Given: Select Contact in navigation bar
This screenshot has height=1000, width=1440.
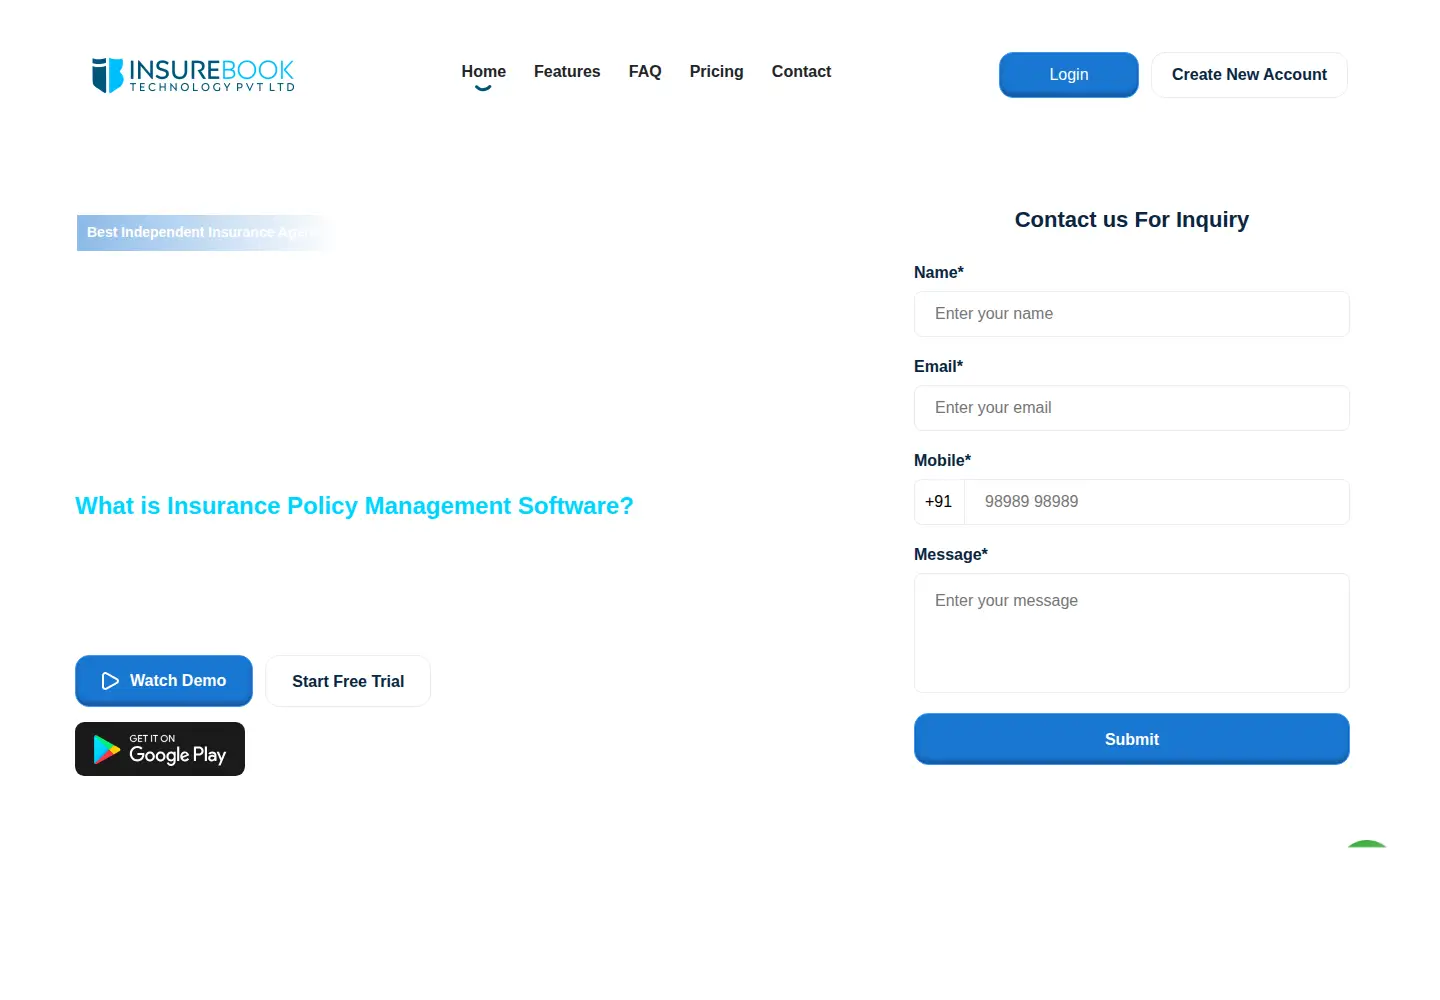Looking at the screenshot, I should tap(801, 72).
